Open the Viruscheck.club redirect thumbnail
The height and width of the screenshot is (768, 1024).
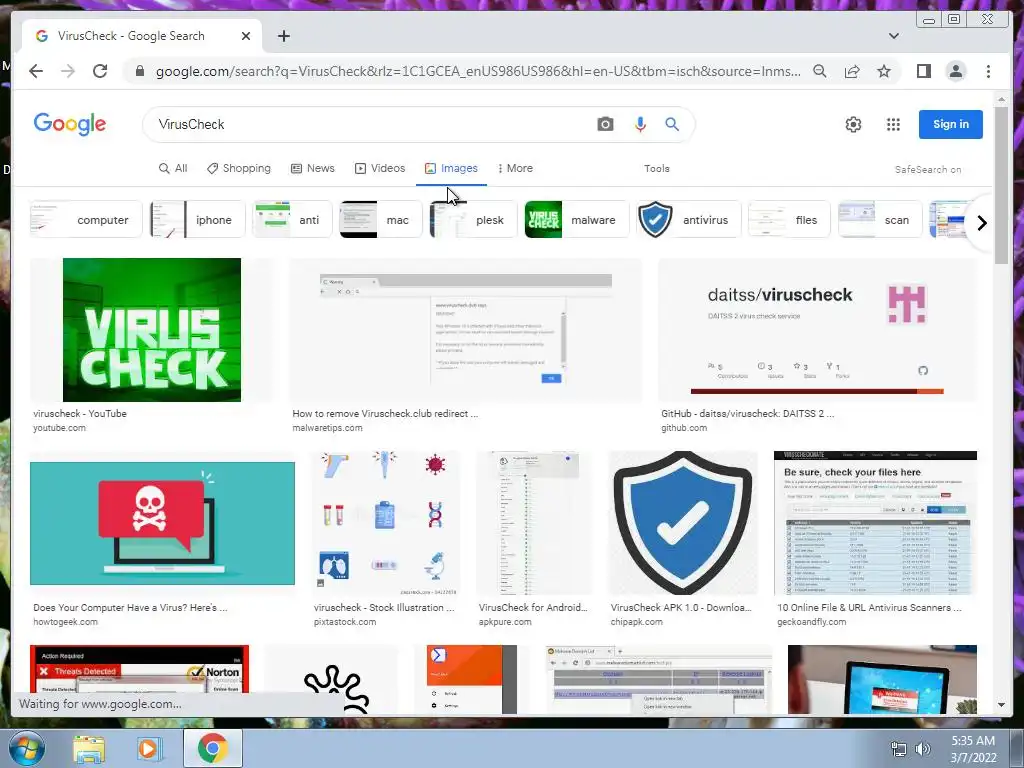[466, 330]
